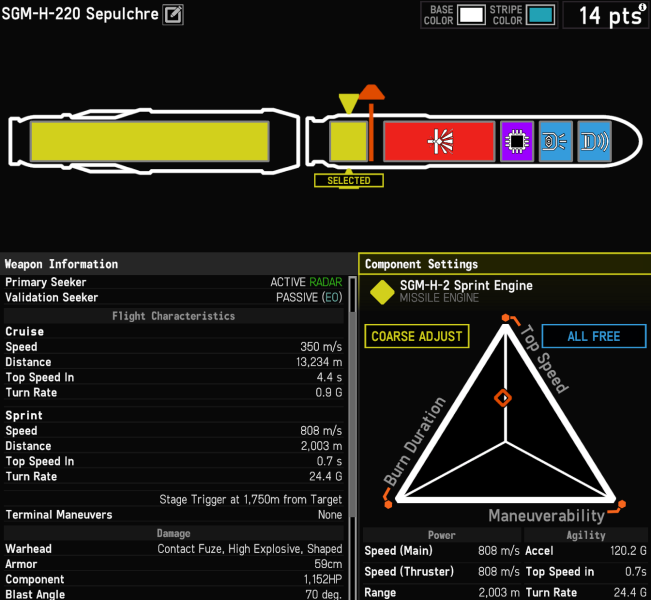Click the yellow triangle selection marker
Screen dimensions: 651x600
click(x=348, y=103)
